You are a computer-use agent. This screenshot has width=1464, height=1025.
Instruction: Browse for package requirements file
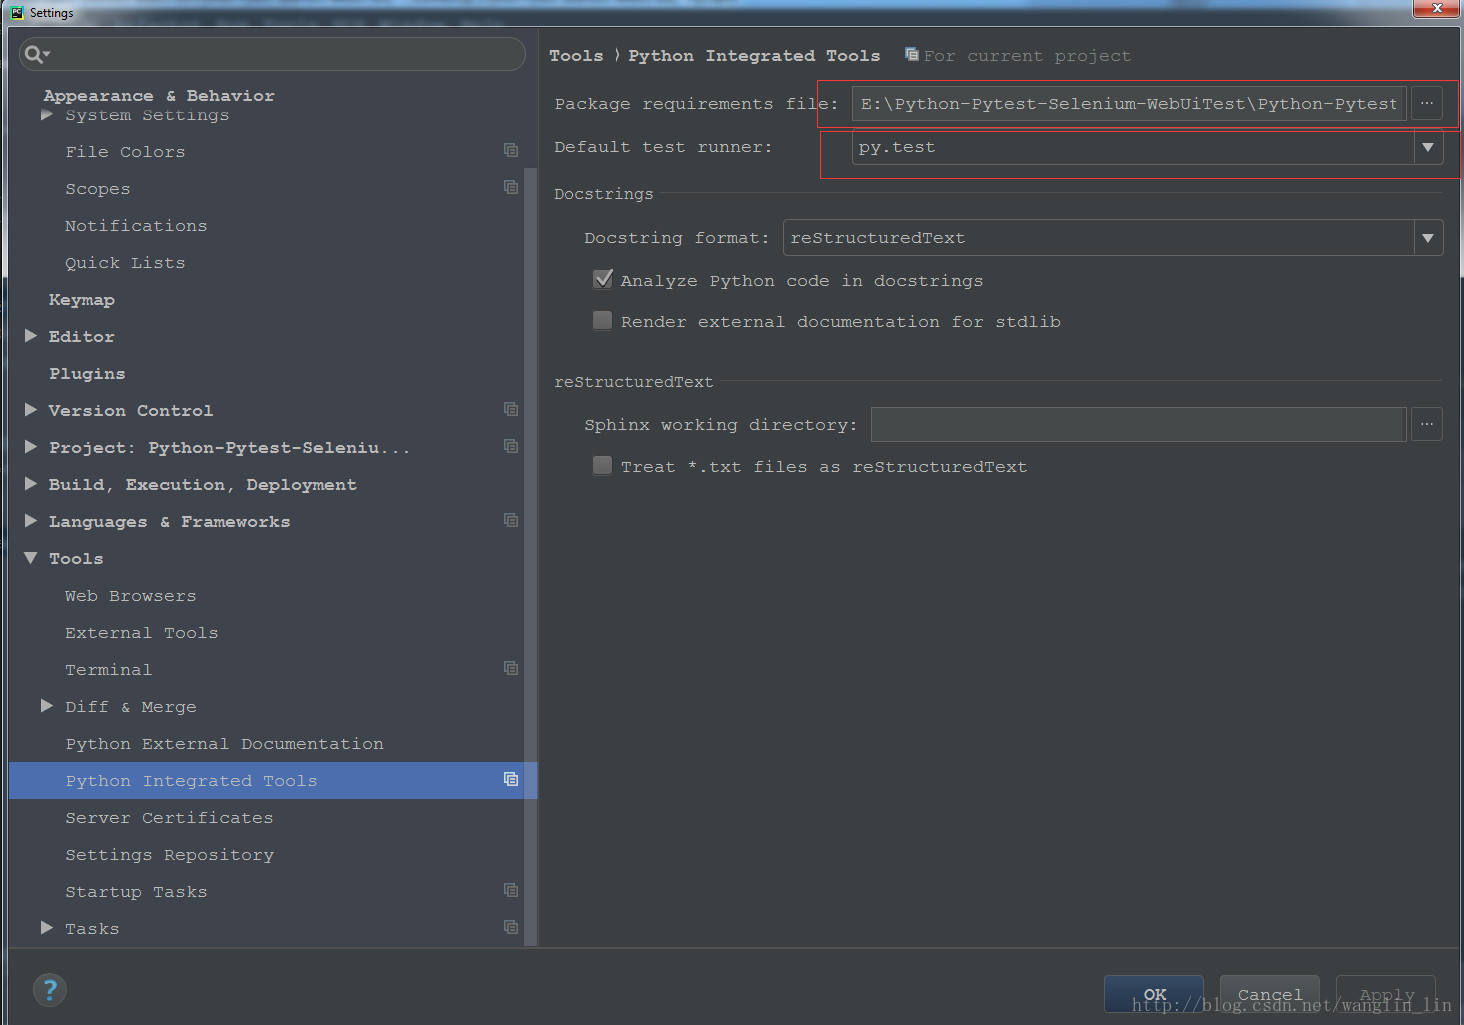[x=1427, y=103]
